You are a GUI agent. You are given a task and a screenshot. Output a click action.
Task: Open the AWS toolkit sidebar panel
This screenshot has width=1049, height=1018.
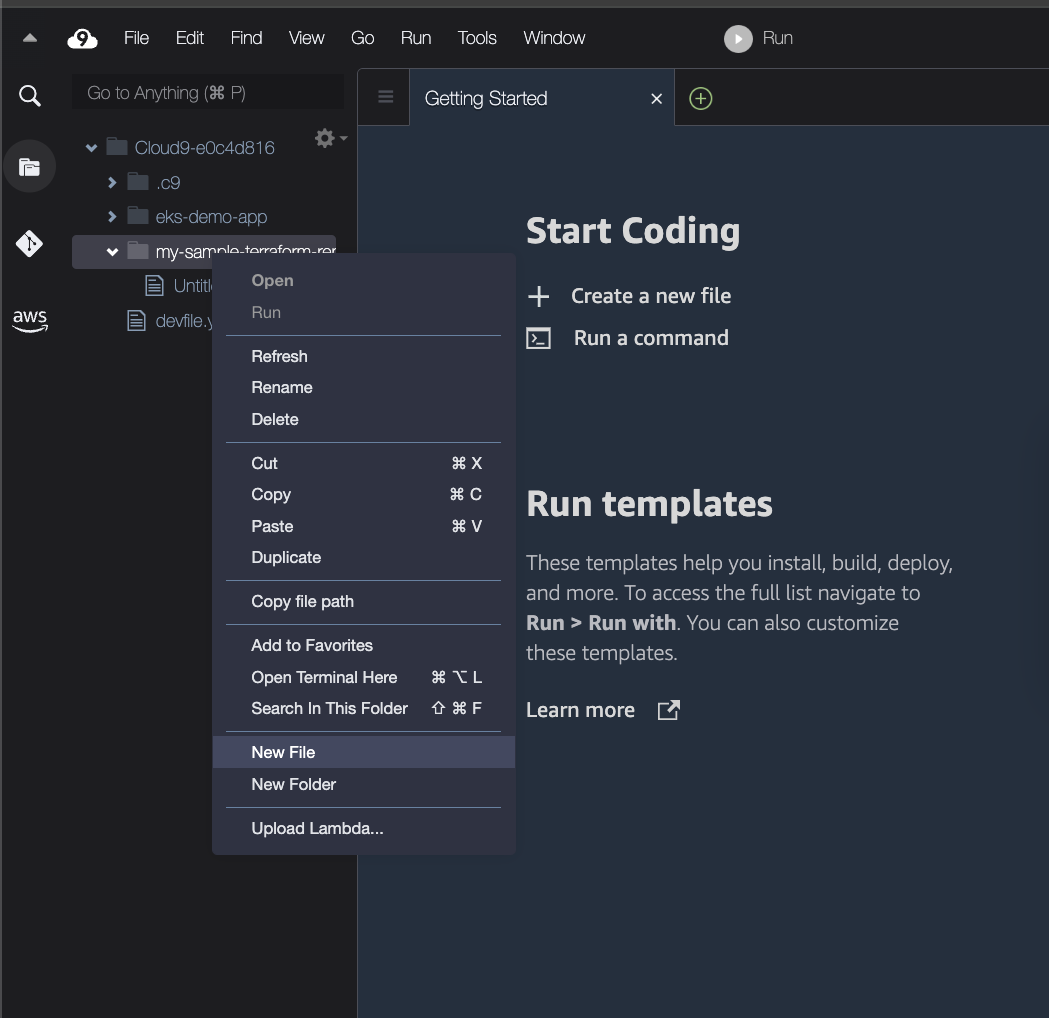(29, 320)
